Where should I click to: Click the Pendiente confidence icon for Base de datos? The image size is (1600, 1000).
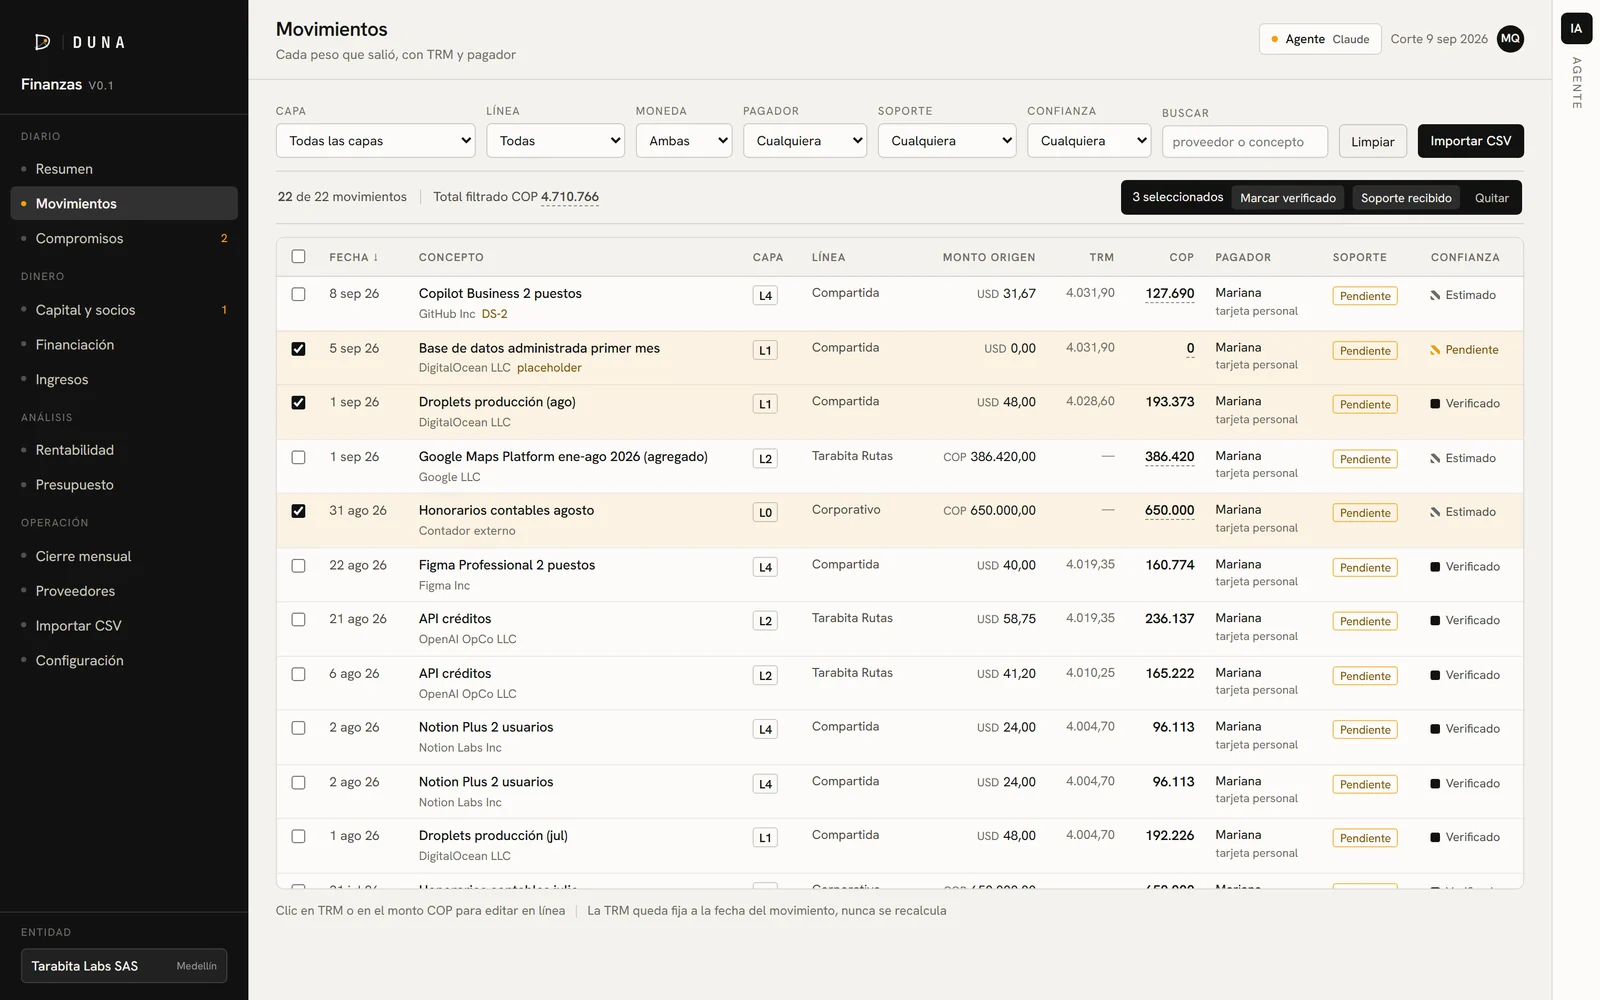pyautogui.click(x=1435, y=350)
